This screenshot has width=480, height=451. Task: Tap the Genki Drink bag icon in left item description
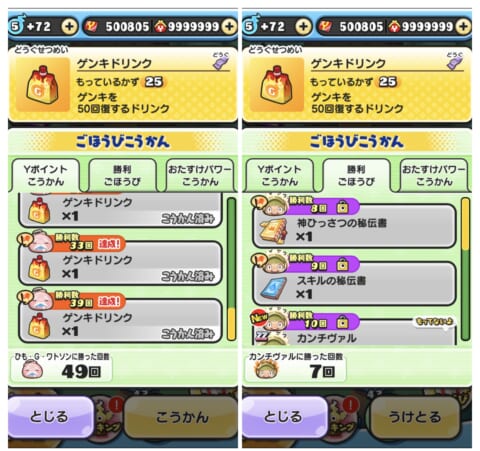tap(42, 85)
